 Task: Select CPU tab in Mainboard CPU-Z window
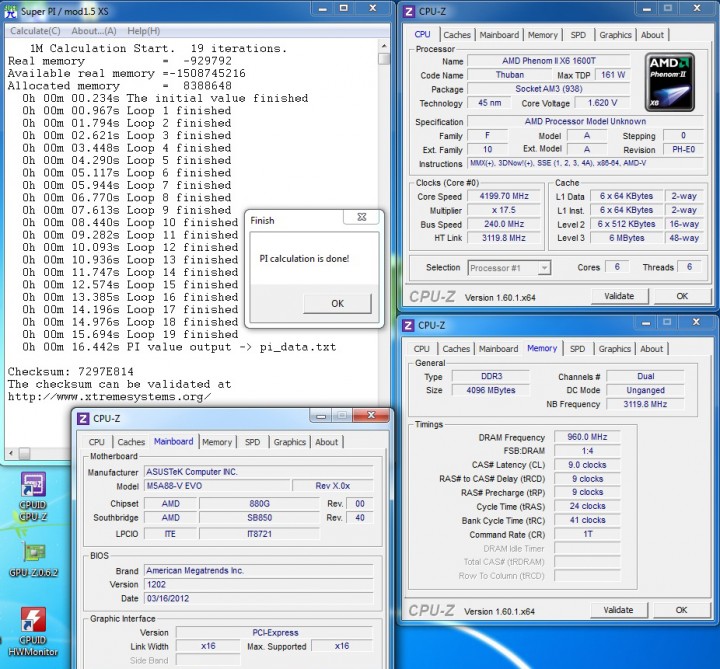pos(96,442)
